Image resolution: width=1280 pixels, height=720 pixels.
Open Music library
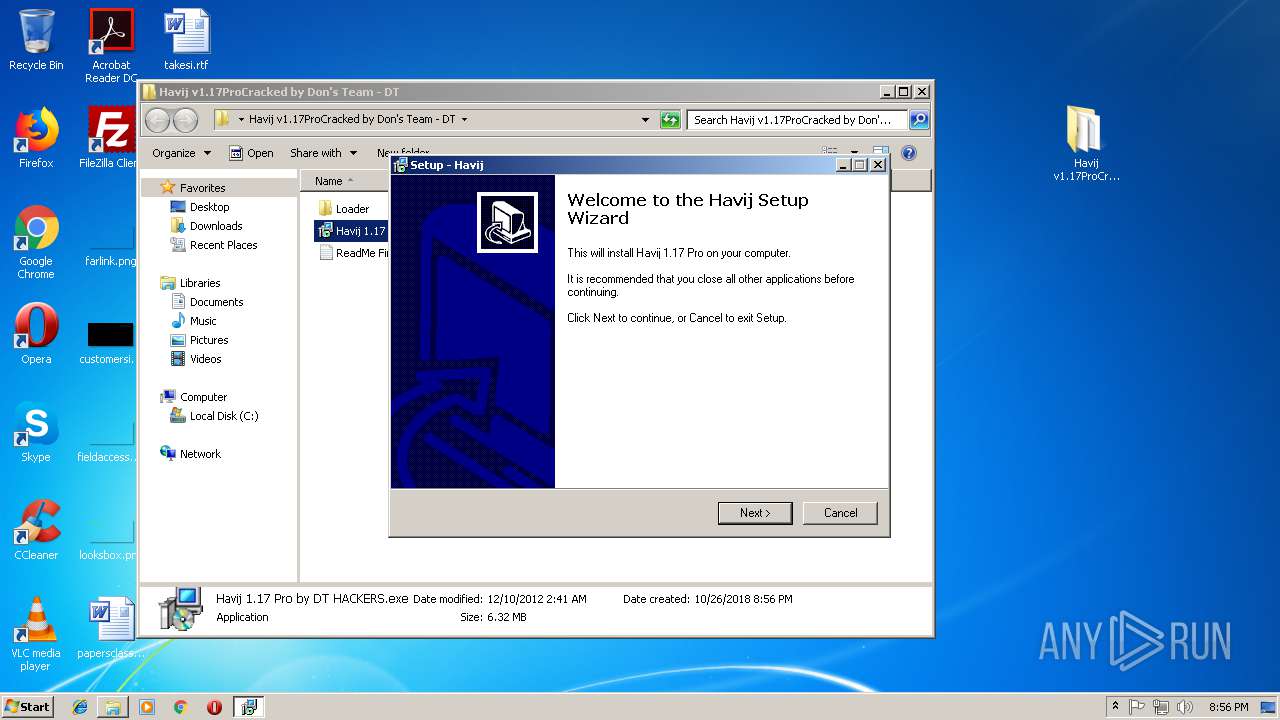click(203, 321)
